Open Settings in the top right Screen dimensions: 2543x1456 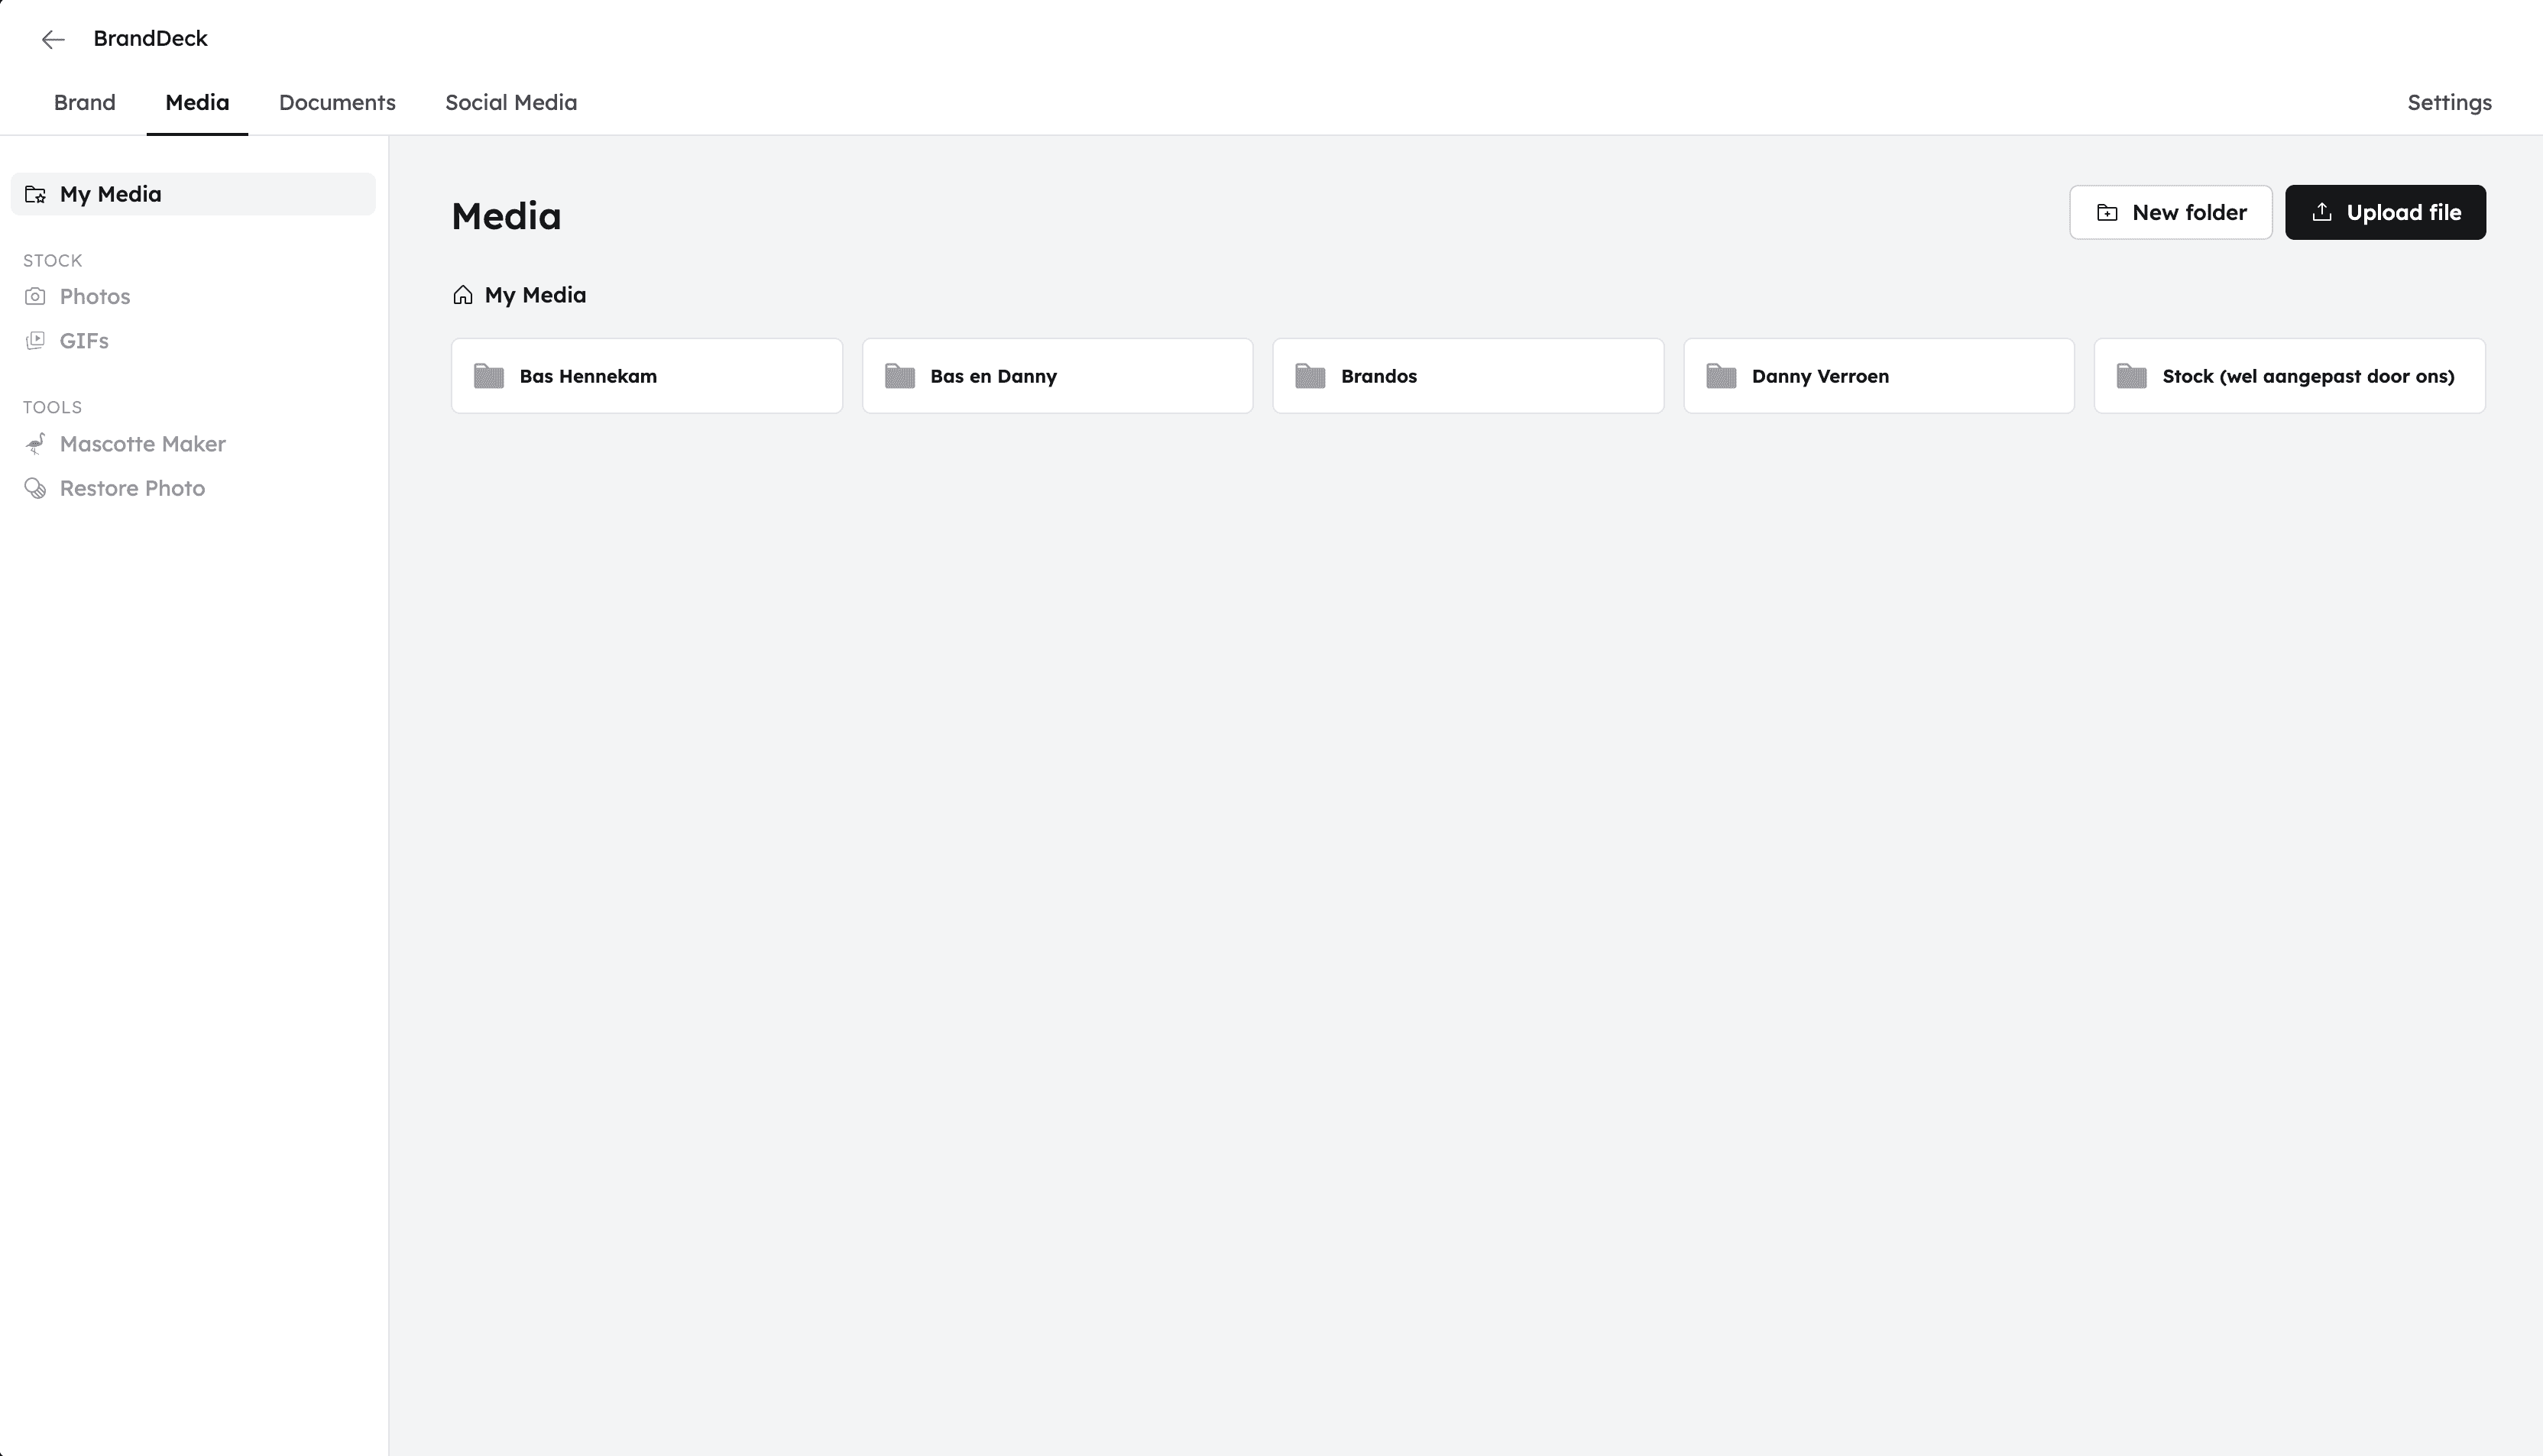coord(2449,103)
